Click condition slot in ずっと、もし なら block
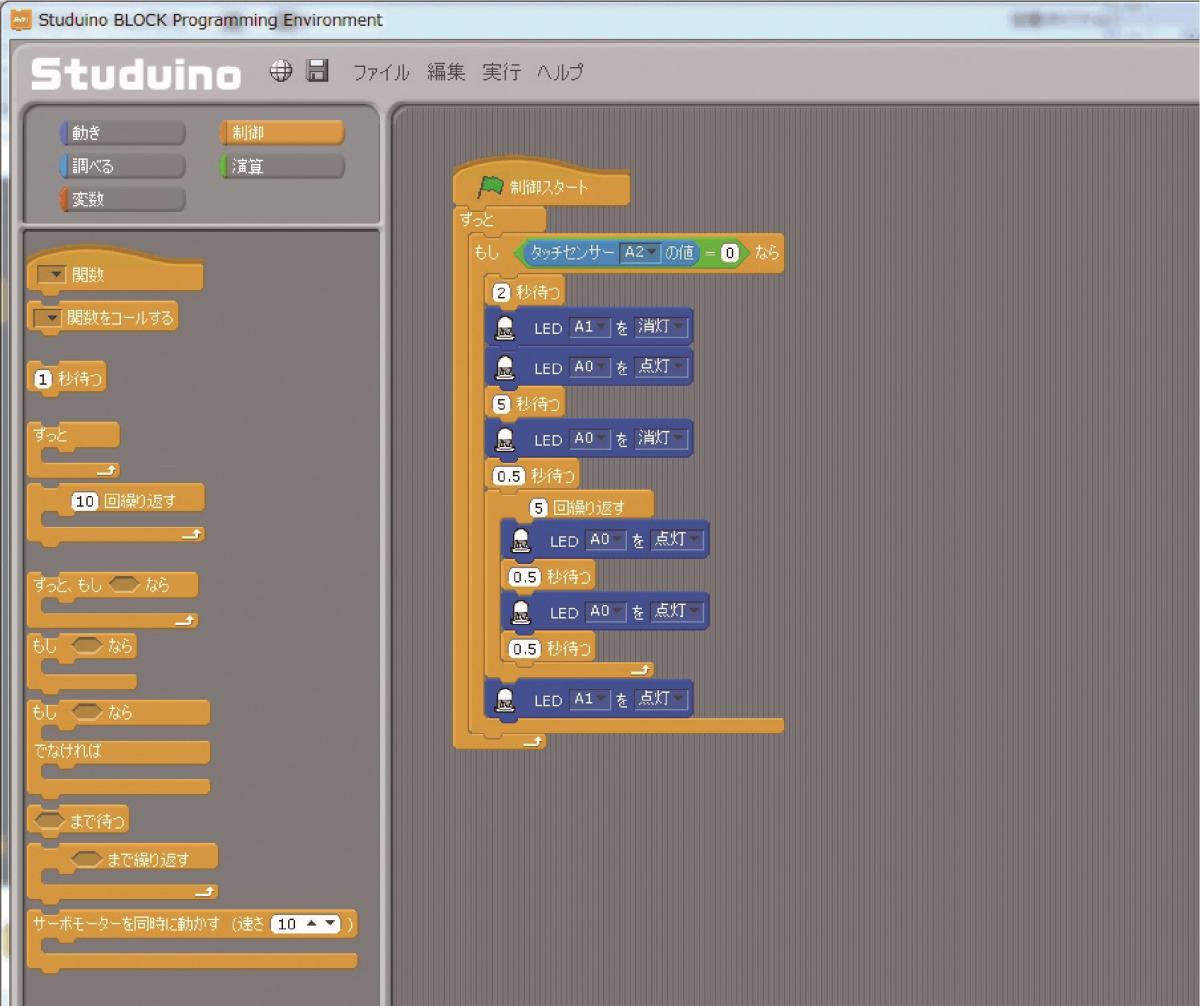The width and height of the screenshot is (1200, 1006). pyautogui.click(x=125, y=585)
